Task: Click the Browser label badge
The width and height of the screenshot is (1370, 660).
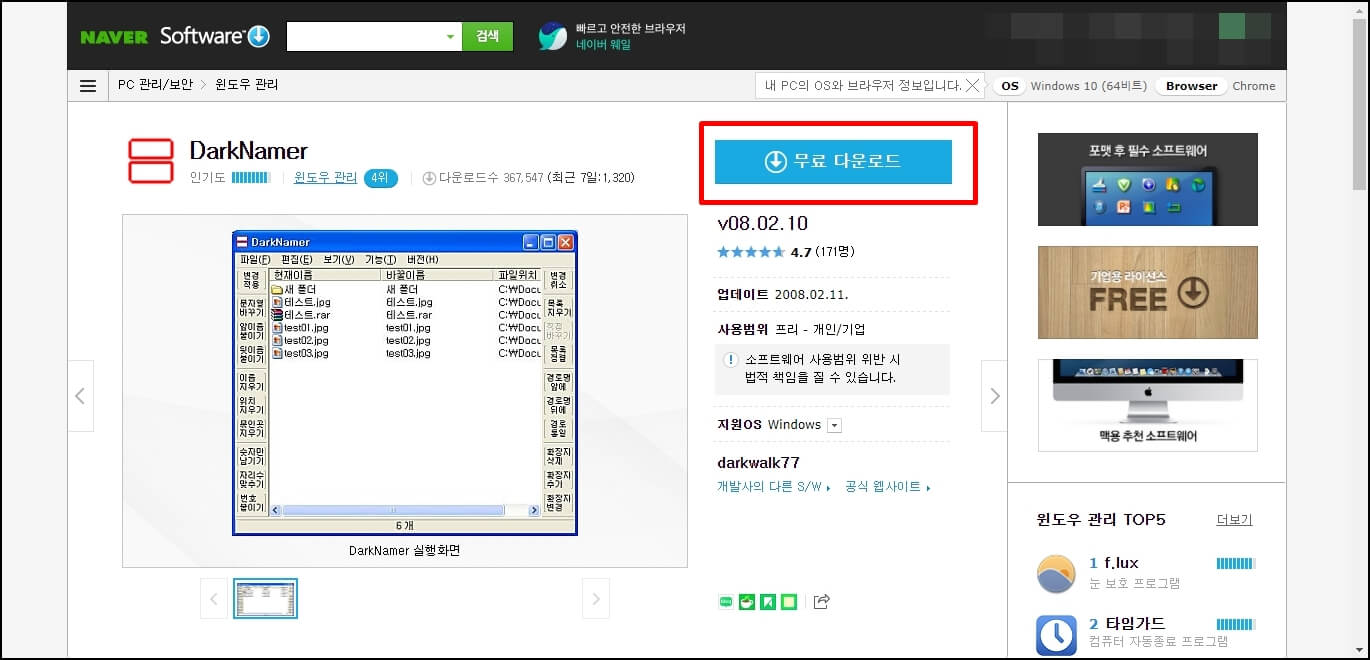Action: click(x=1191, y=86)
